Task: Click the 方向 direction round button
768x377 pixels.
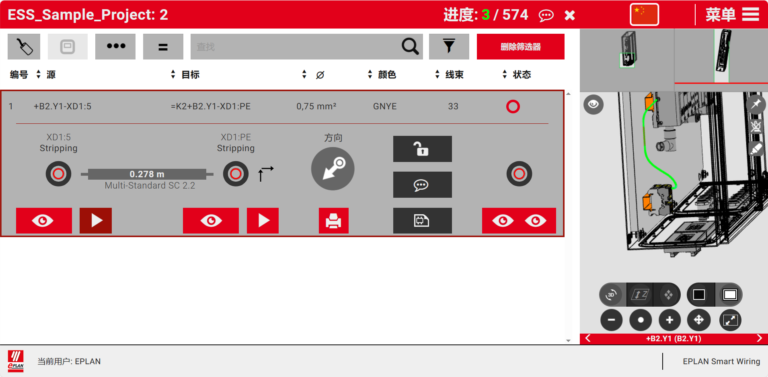Action: pos(333,169)
